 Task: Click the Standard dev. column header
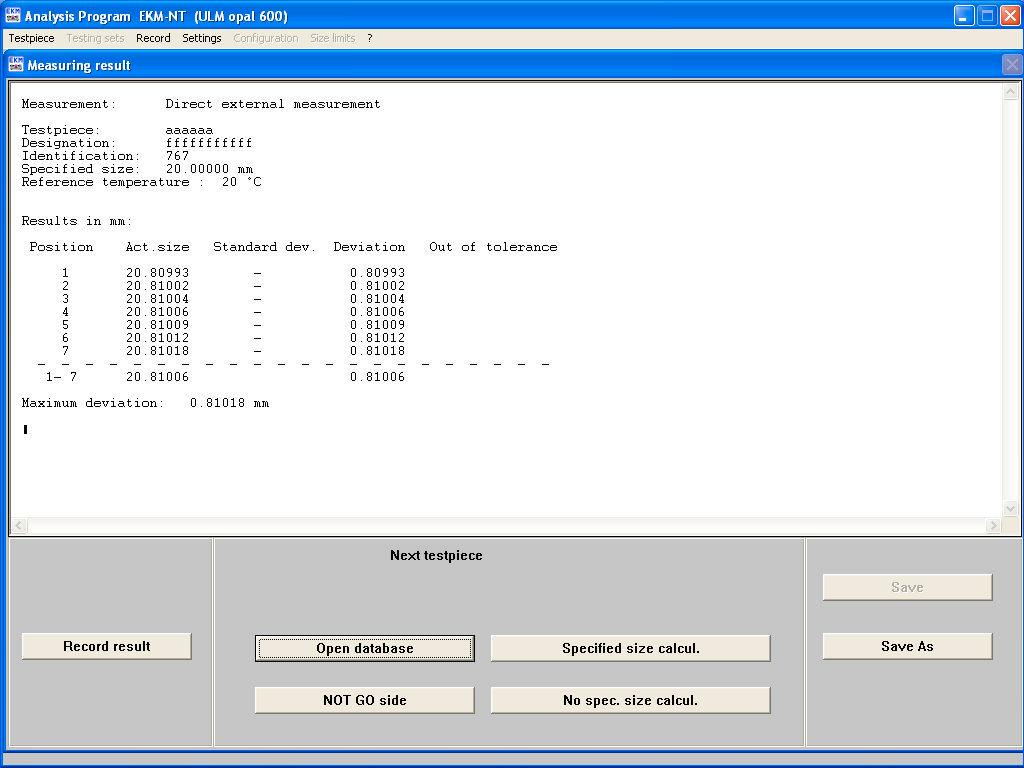click(x=264, y=247)
